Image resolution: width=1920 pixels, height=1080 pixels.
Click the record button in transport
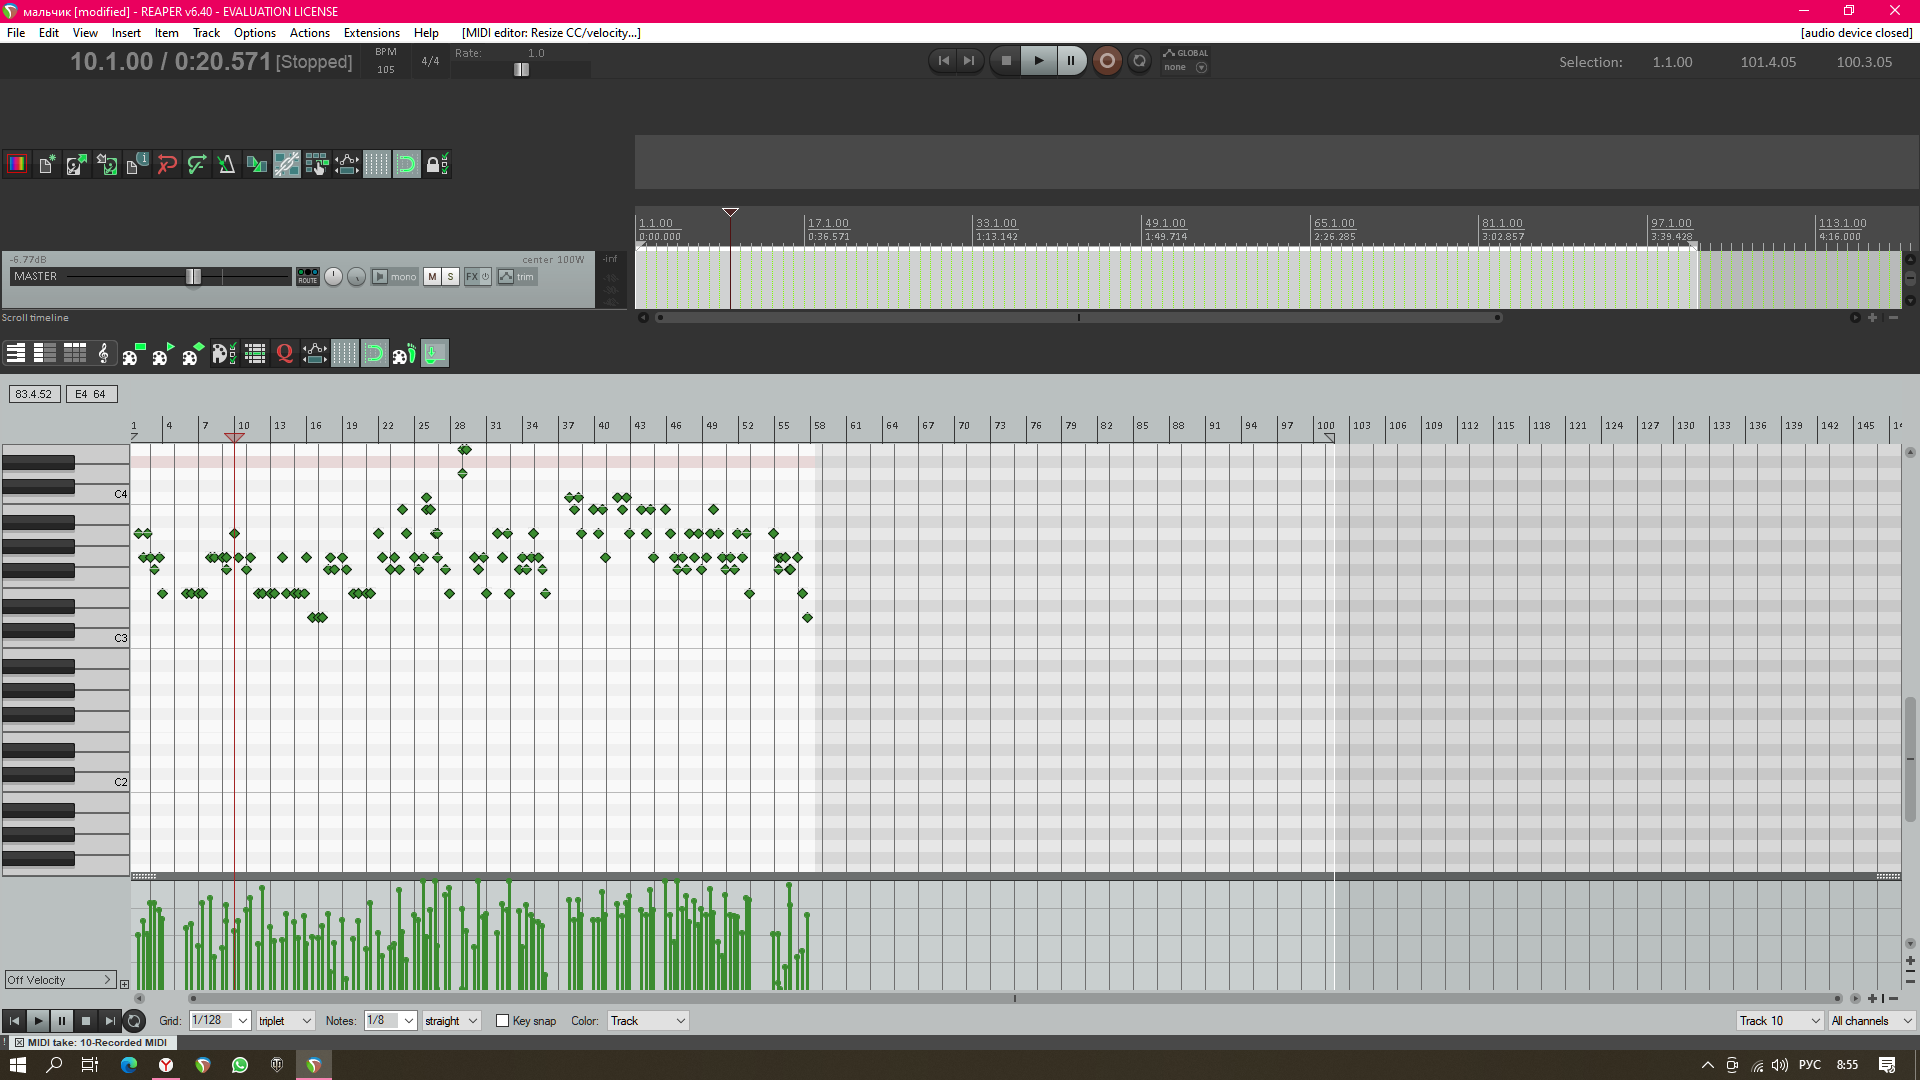1106,61
